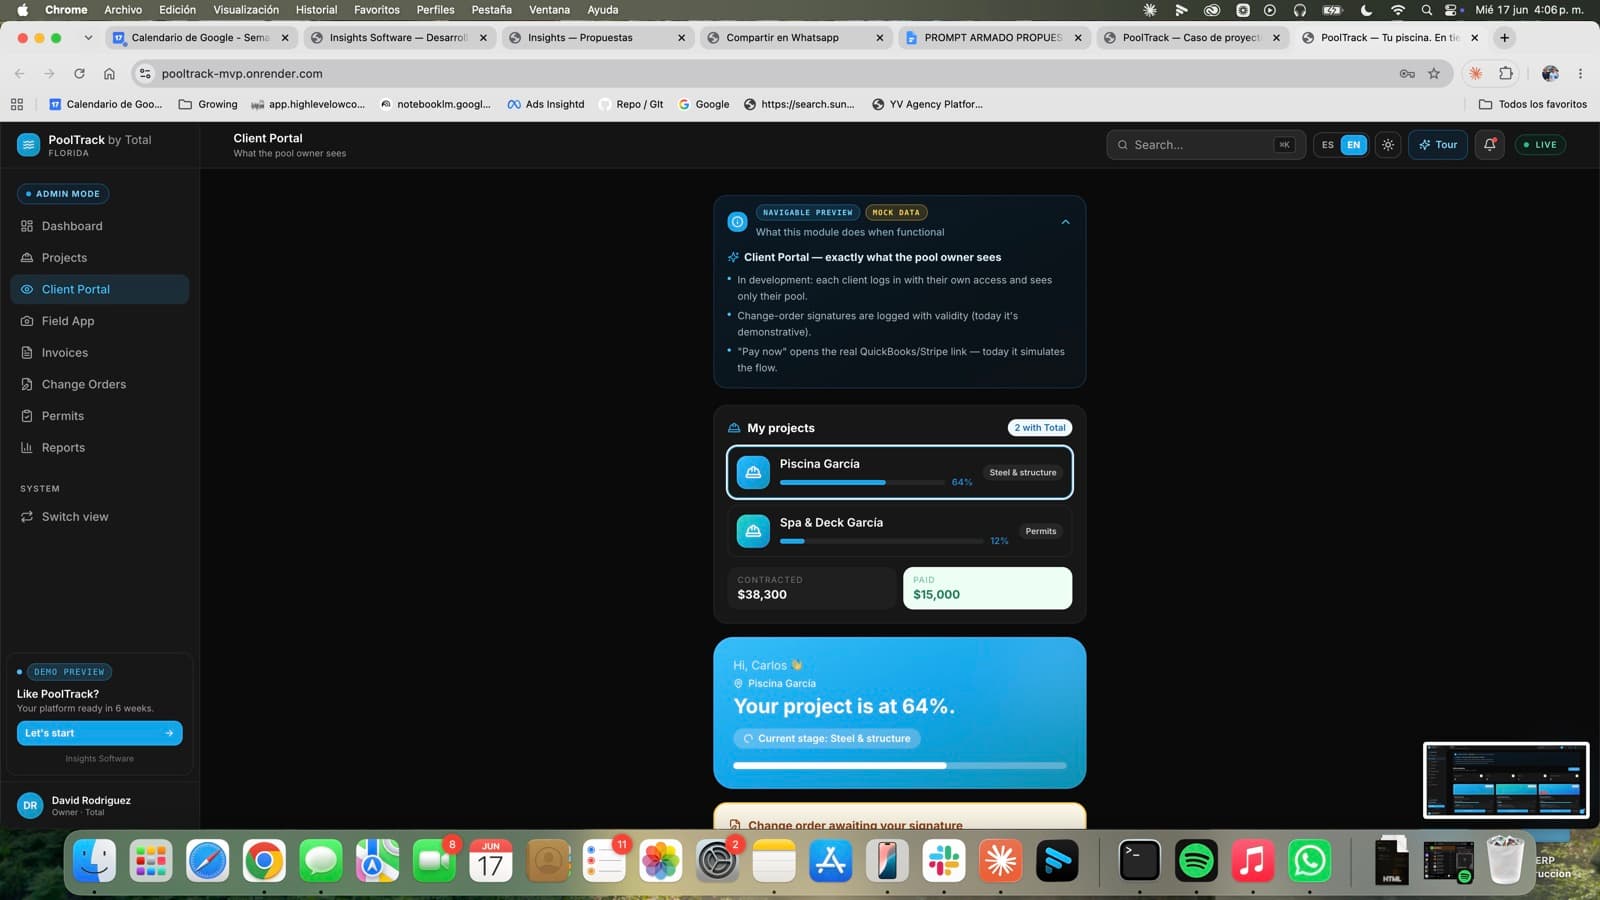Click the info icon in preview panel

pos(737,222)
